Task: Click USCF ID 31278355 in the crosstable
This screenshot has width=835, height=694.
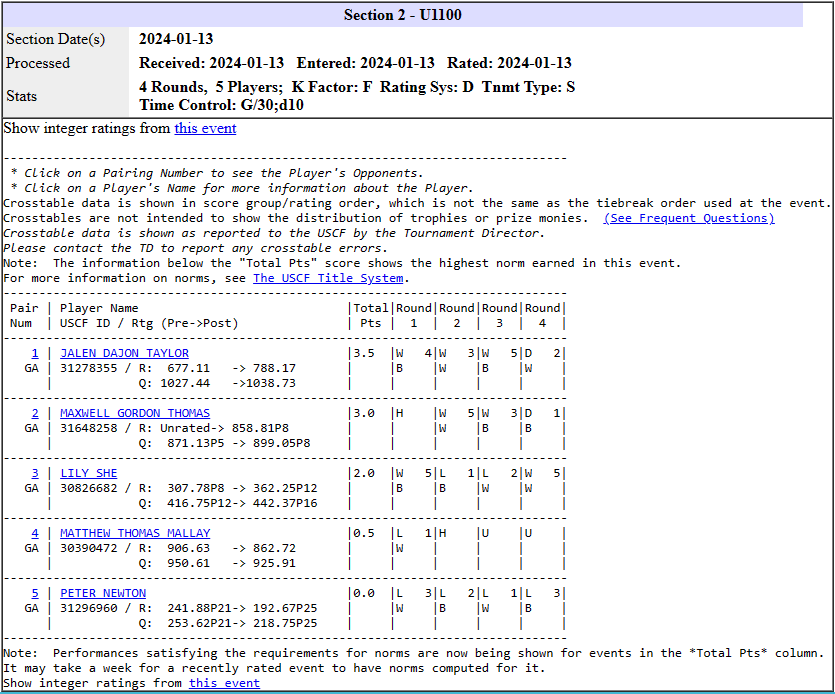Action: (89, 368)
